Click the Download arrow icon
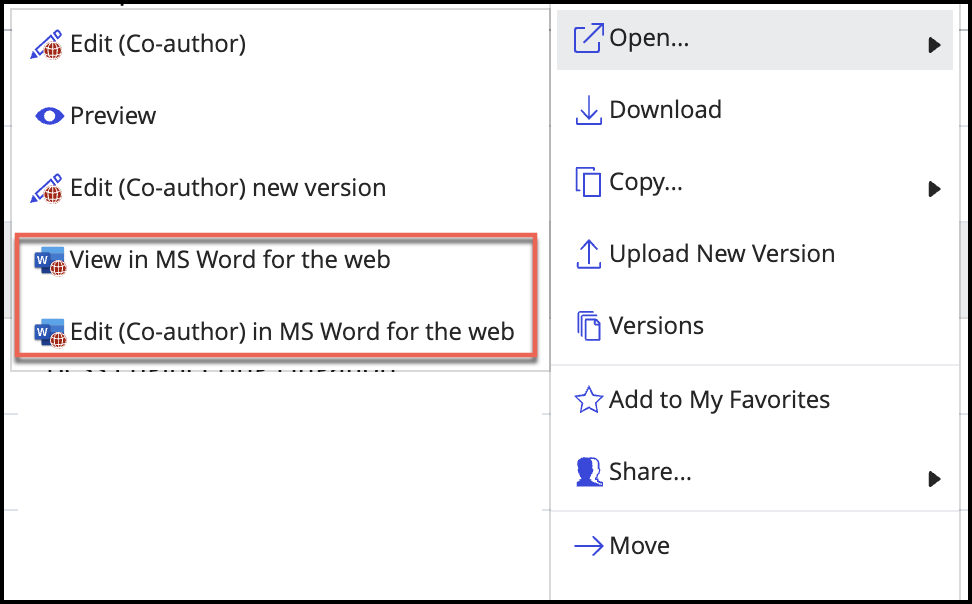Image resolution: width=972 pixels, height=604 pixels. (x=588, y=110)
